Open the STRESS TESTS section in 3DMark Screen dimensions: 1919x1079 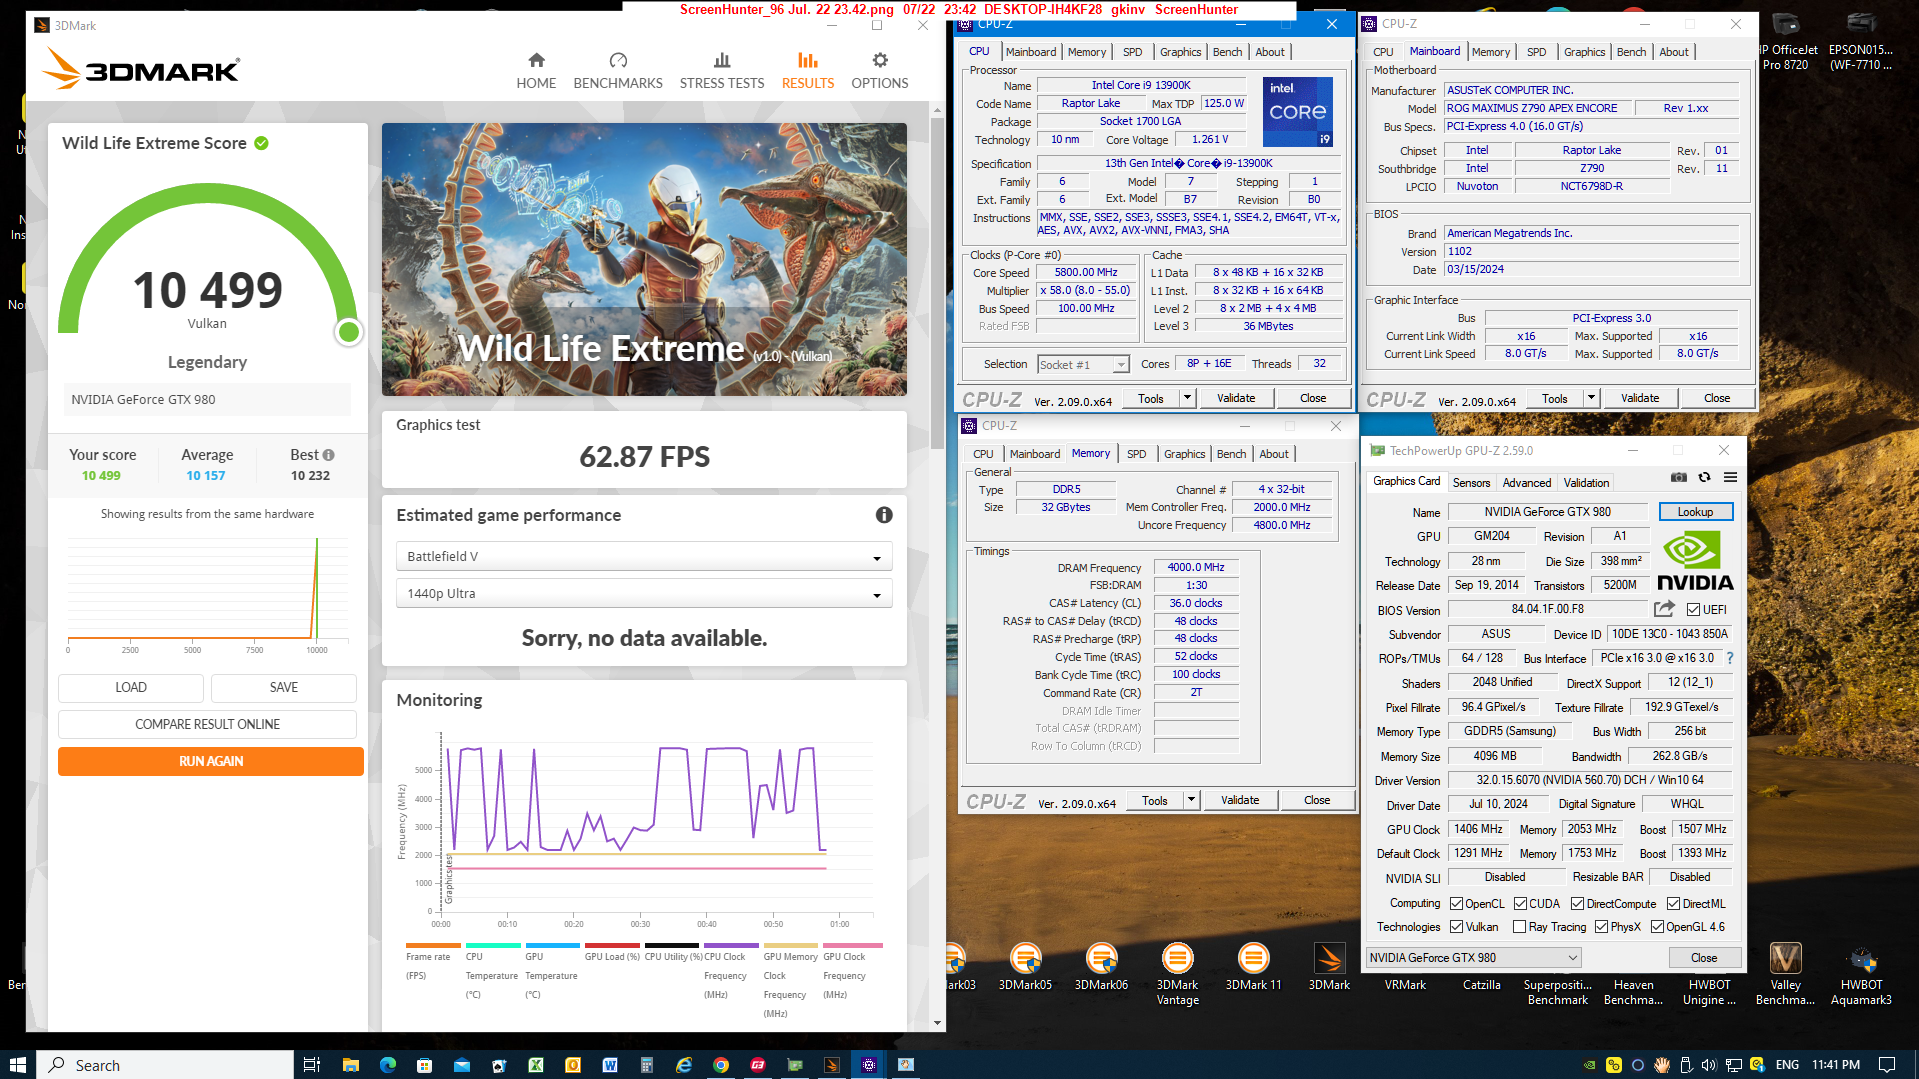[x=722, y=70]
